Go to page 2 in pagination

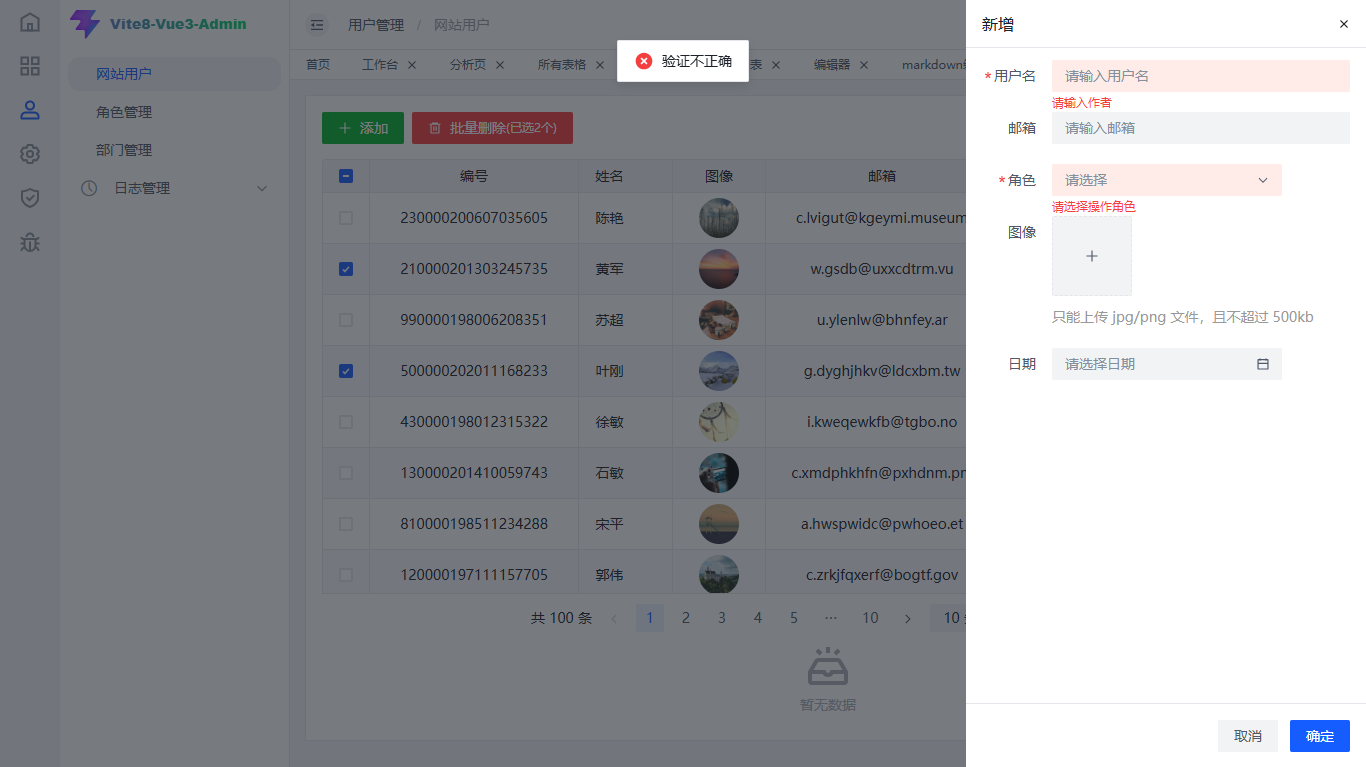point(686,618)
